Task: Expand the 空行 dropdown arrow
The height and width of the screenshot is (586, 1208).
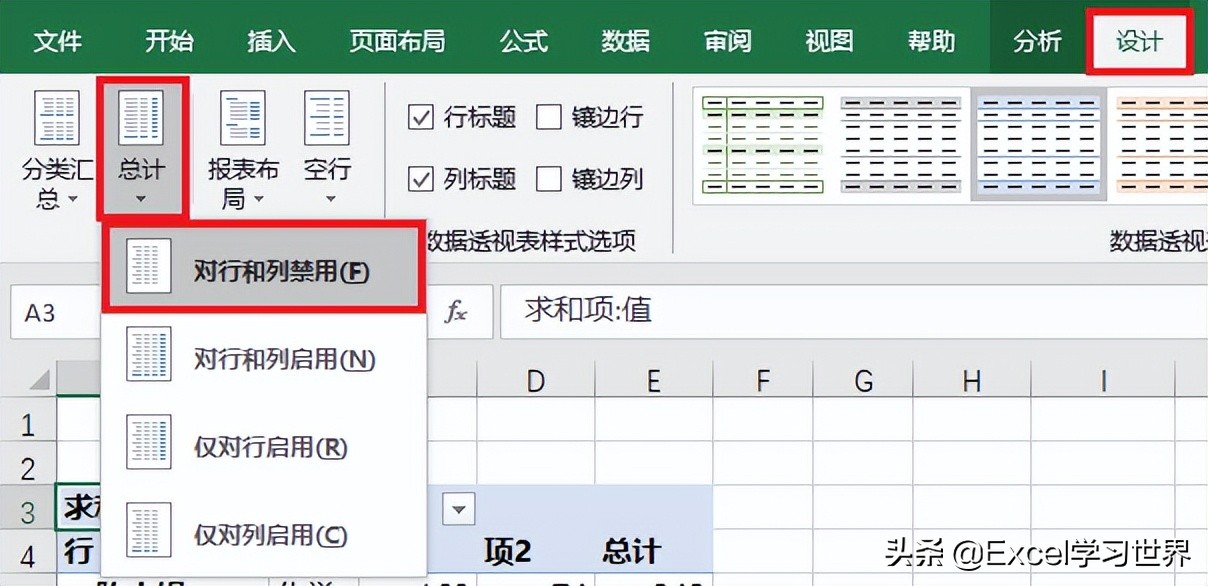Action: click(x=330, y=199)
